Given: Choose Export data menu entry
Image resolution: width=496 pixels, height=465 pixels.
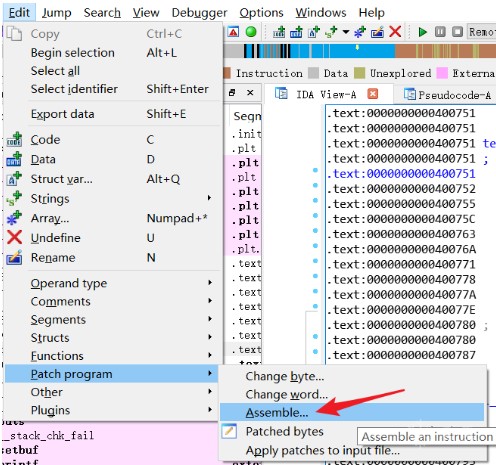Looking at the screenshot, I should point(113,114).
